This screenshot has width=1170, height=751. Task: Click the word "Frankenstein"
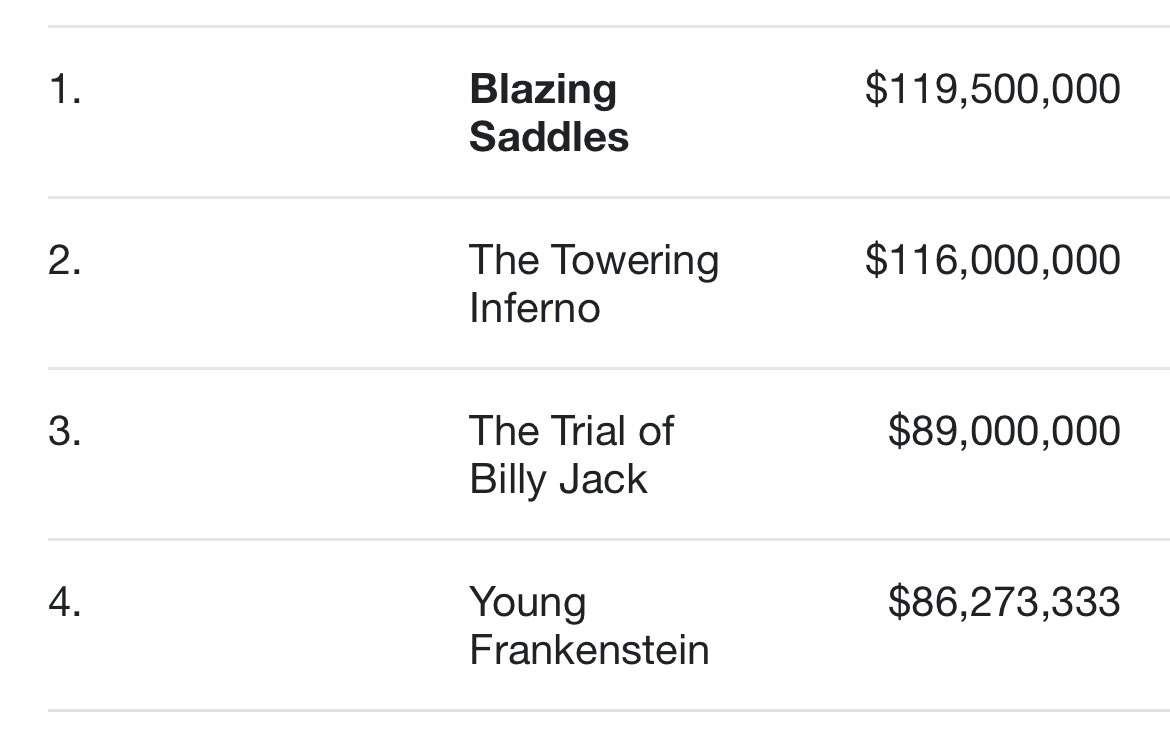click(x=589, y=650)
